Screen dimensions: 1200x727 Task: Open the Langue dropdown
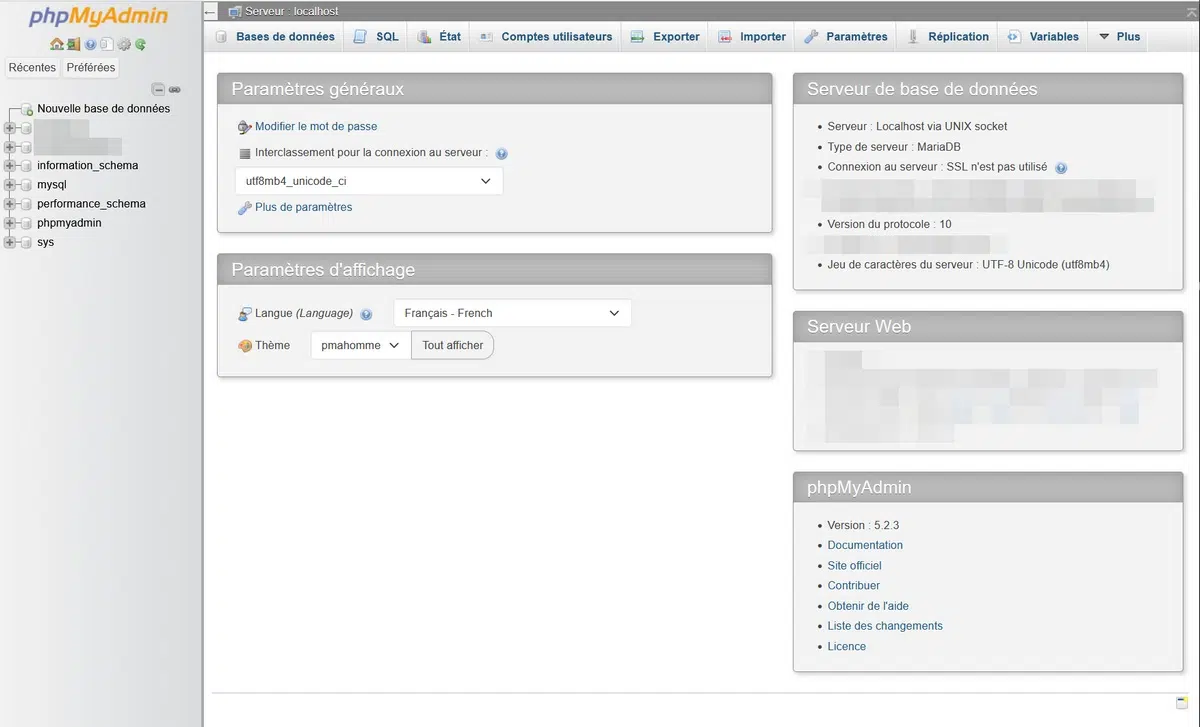pyautogui.click(x=512, y=312)
